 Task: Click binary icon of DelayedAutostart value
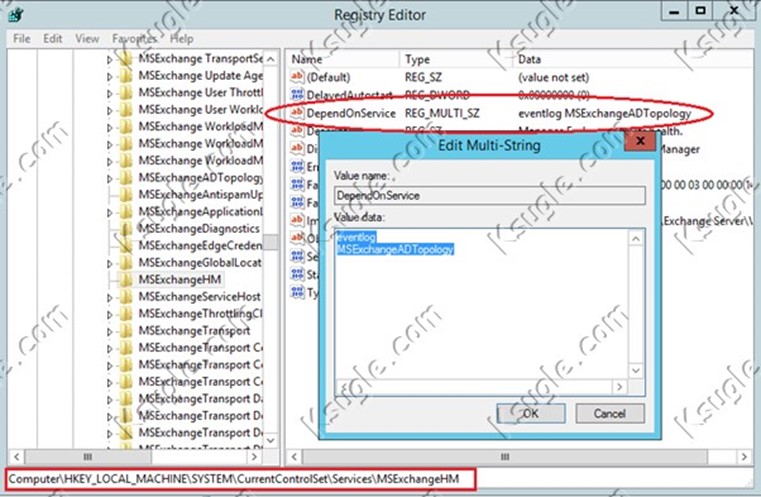point(297,95)
